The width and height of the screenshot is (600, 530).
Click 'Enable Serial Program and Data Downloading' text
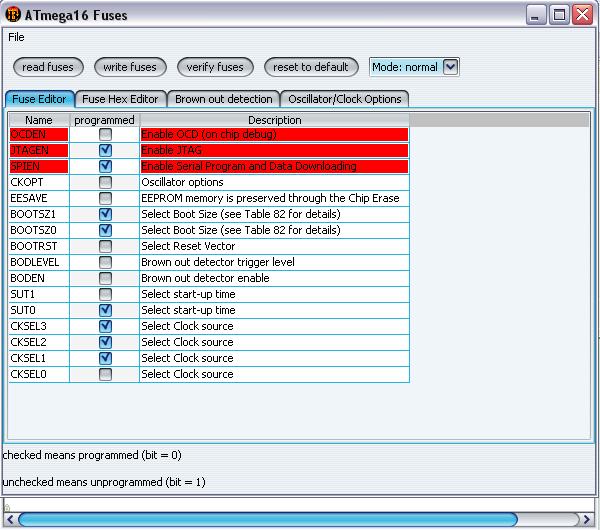249,166
